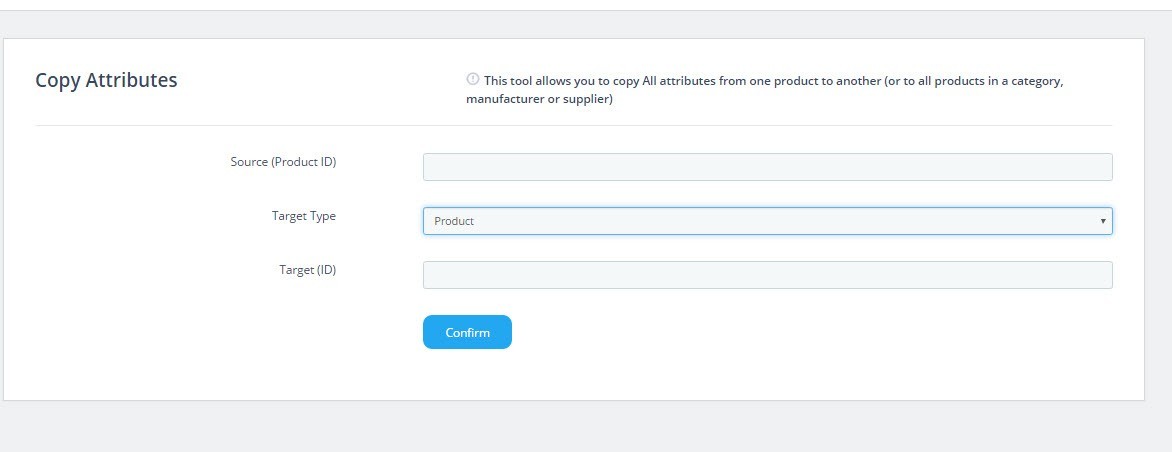Click the 'Target (ID)' label
The height and width of the screenshot is (452, 1172).
[x=308, y=270]
